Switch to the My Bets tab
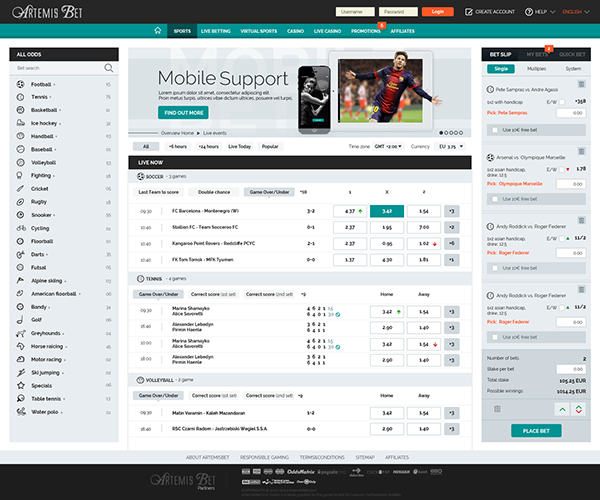This screenshot has height=500, width=600. coord(537,54)
